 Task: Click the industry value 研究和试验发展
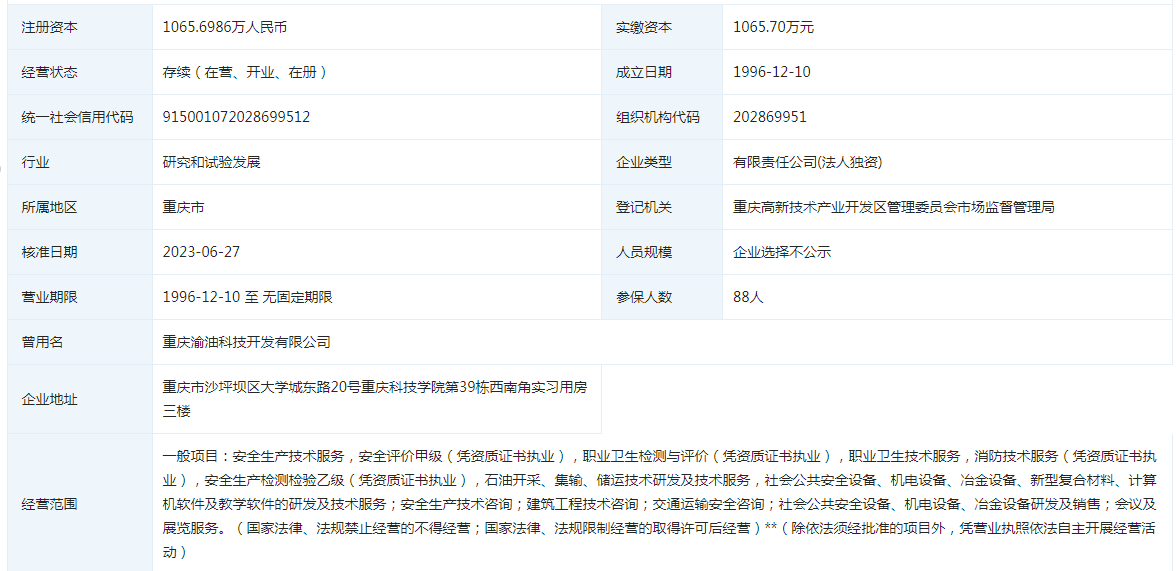click(x=211, y=162)
